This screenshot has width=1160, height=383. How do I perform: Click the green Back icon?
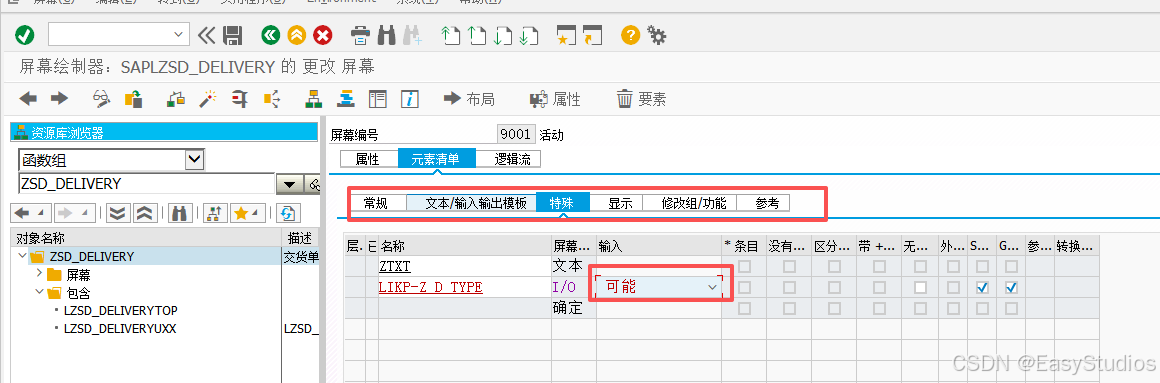(x=271, y=35)
